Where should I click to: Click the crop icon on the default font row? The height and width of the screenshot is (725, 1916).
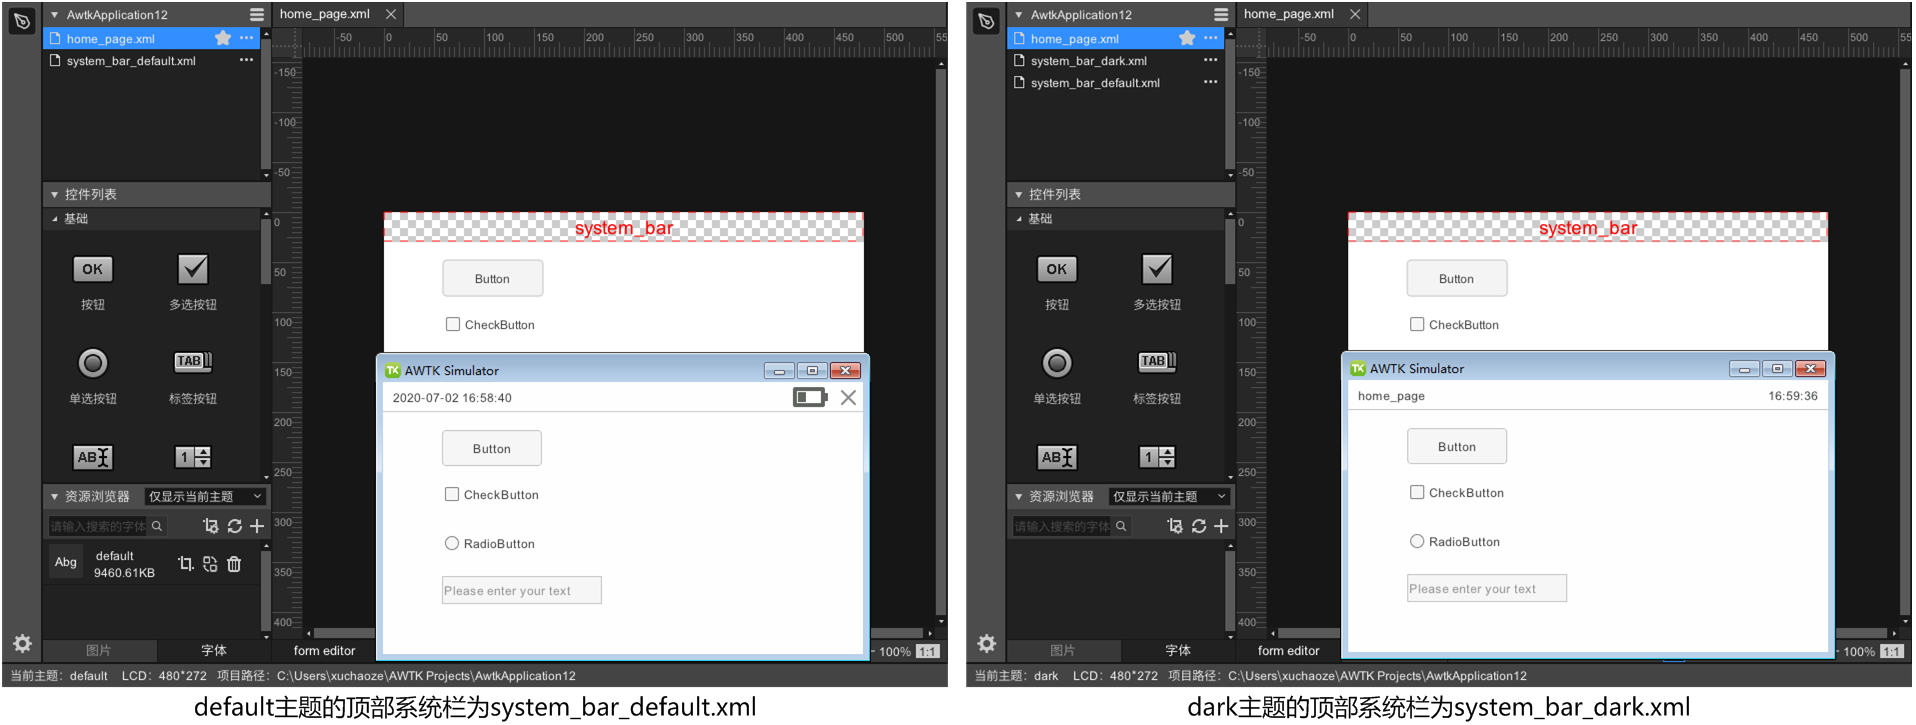(185, 564)
